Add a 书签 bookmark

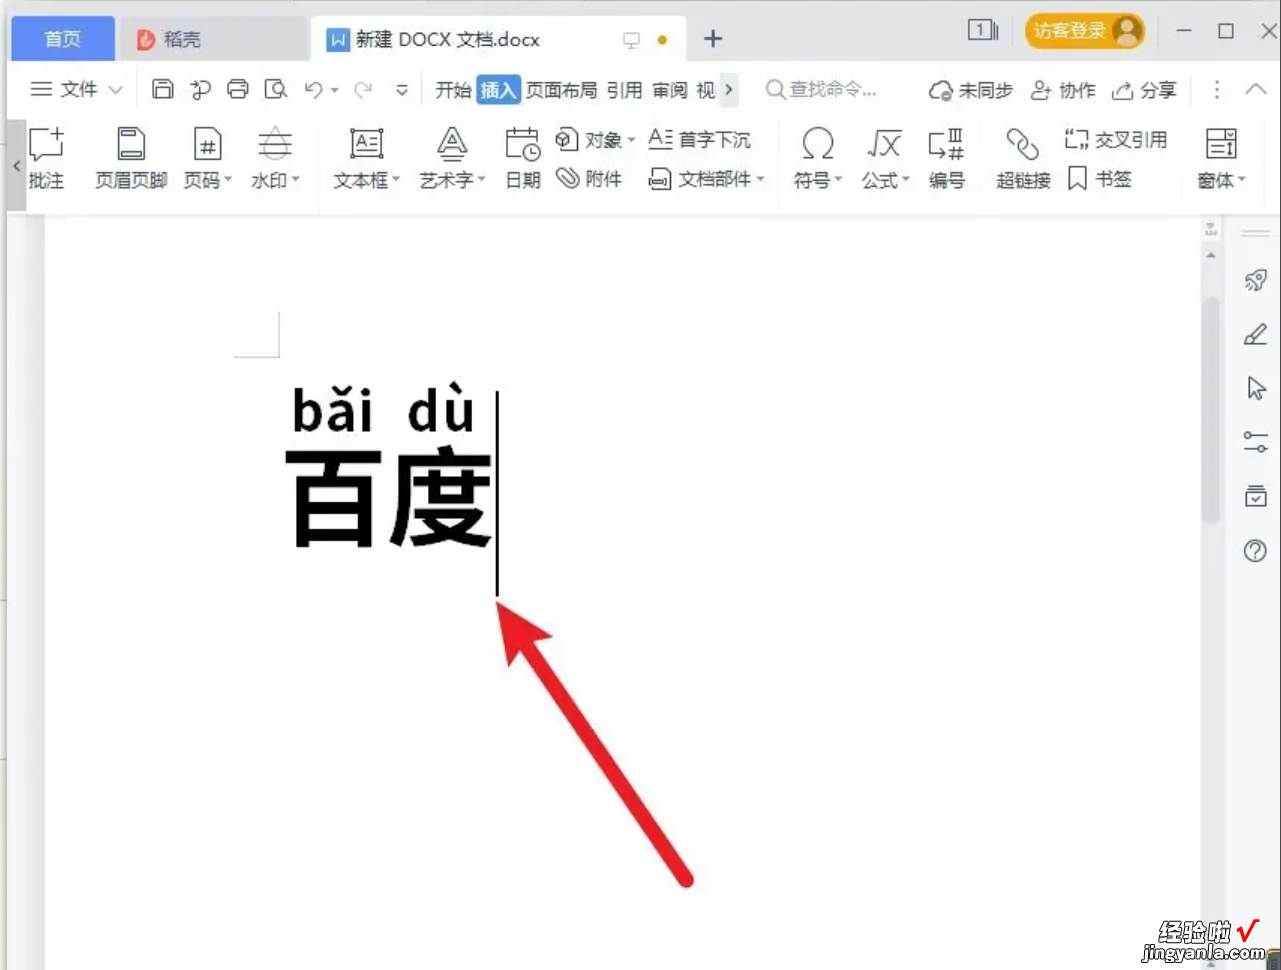tap(1099, 179)
